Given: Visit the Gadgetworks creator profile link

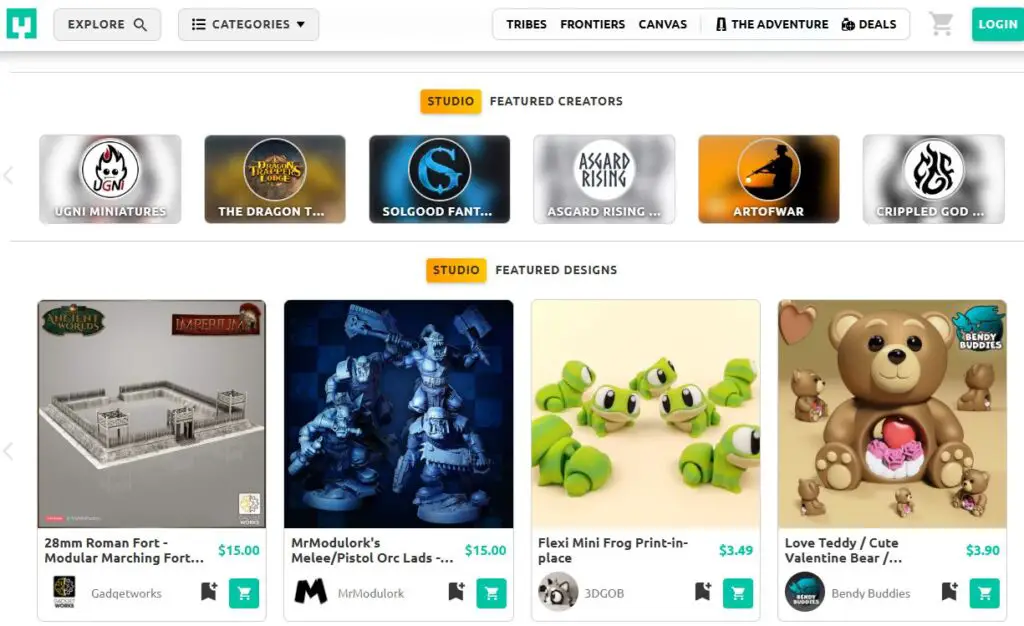Looking at the screenshot, I should pyautogui.click(x=126, y=593).
